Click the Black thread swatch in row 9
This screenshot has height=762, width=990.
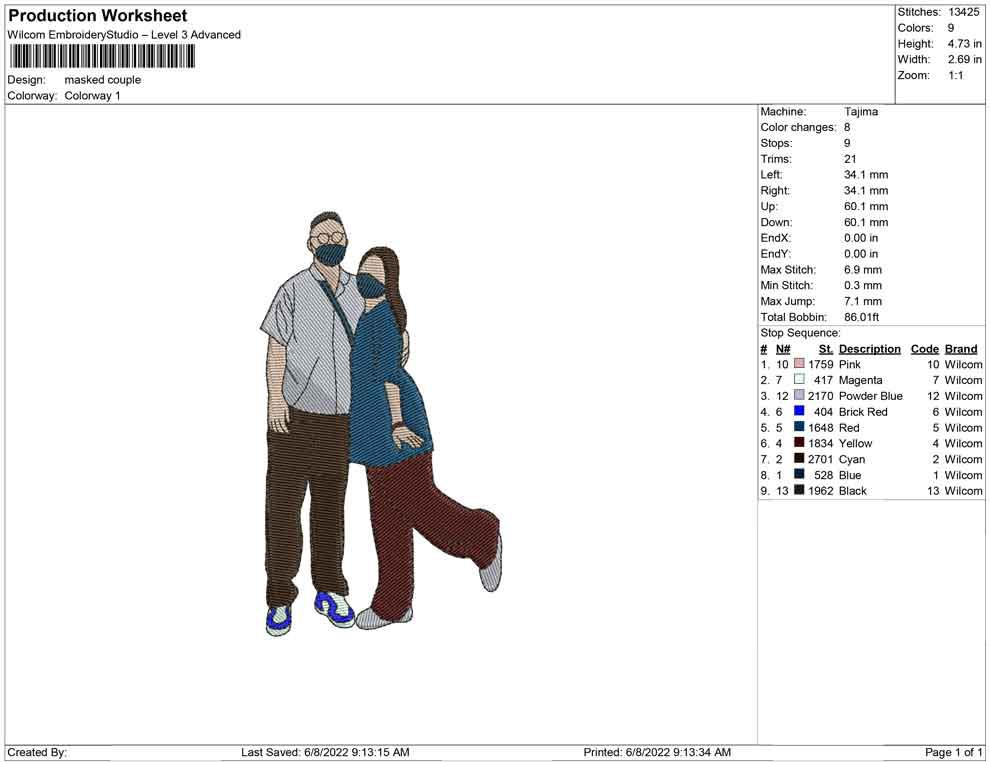click(799, 491)
